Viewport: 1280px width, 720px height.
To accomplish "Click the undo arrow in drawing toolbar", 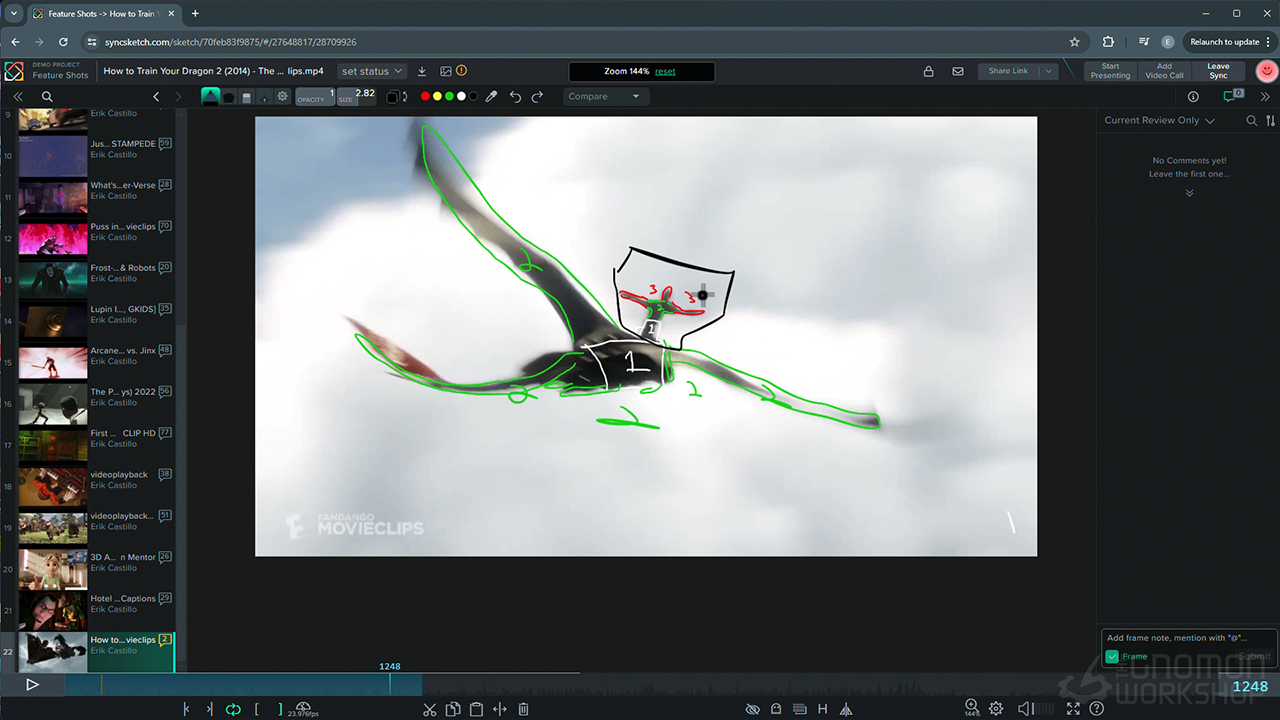I will [515, 97].
